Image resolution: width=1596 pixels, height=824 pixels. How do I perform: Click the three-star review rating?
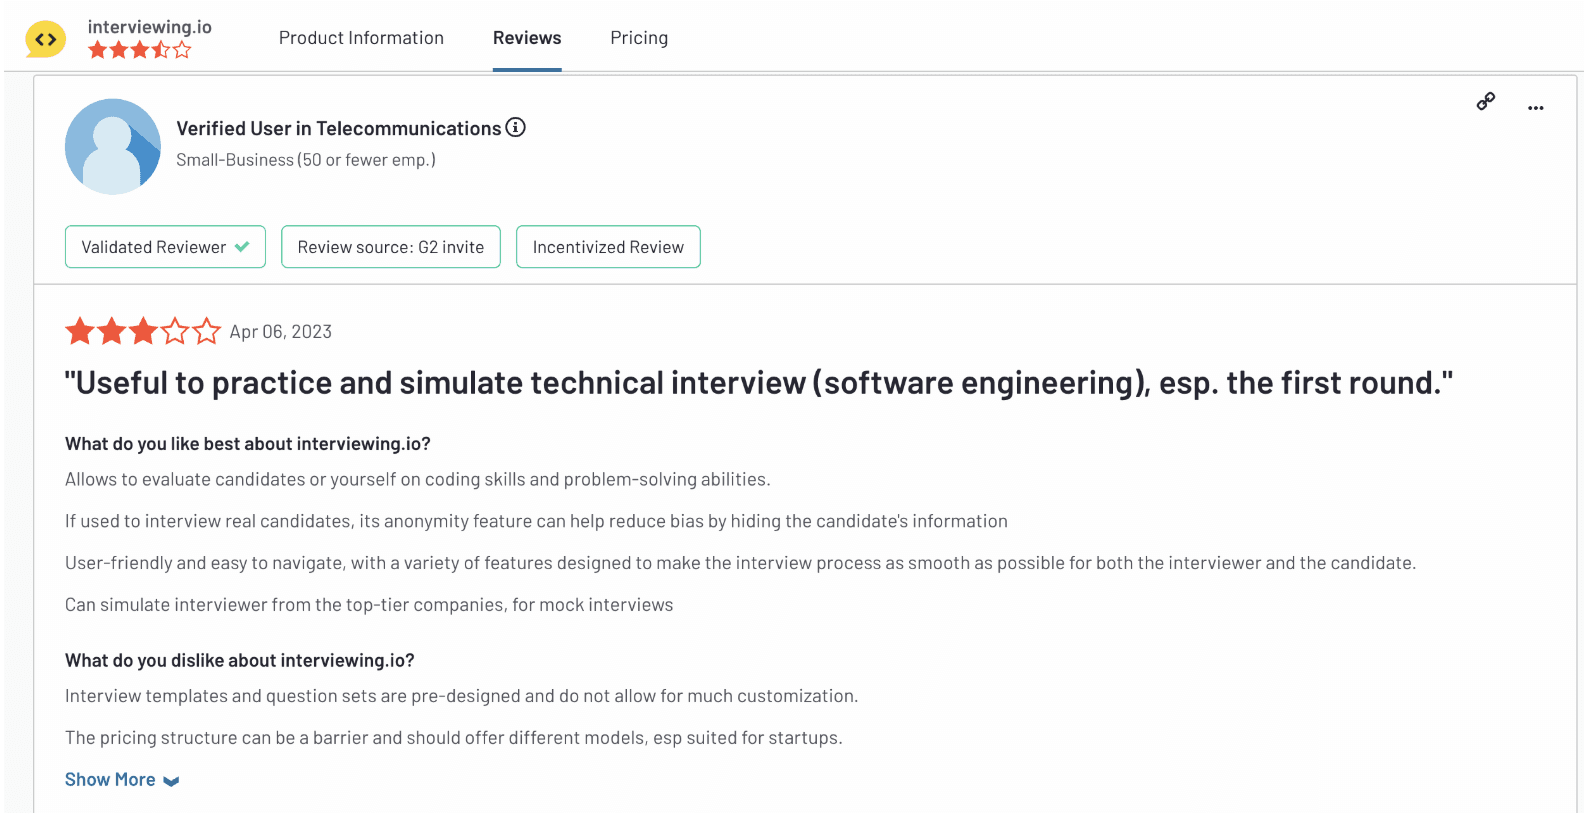[x=143, y=331]
